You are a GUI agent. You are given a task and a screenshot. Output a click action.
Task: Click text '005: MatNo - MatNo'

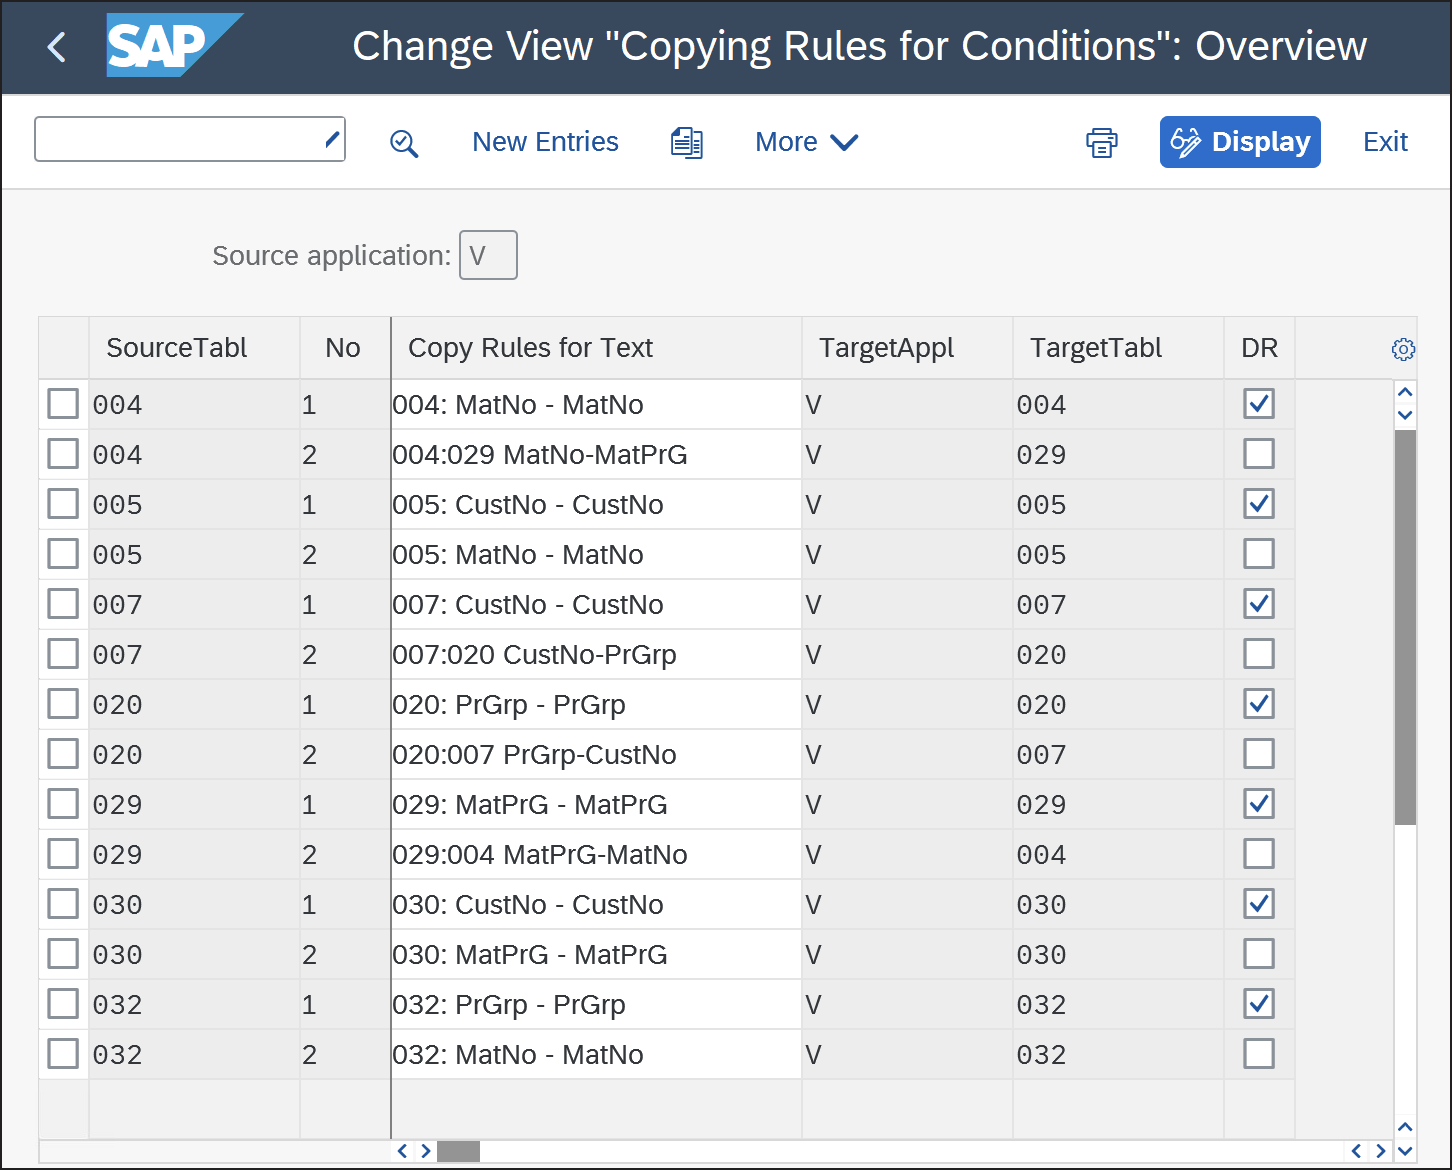point(518,554)
